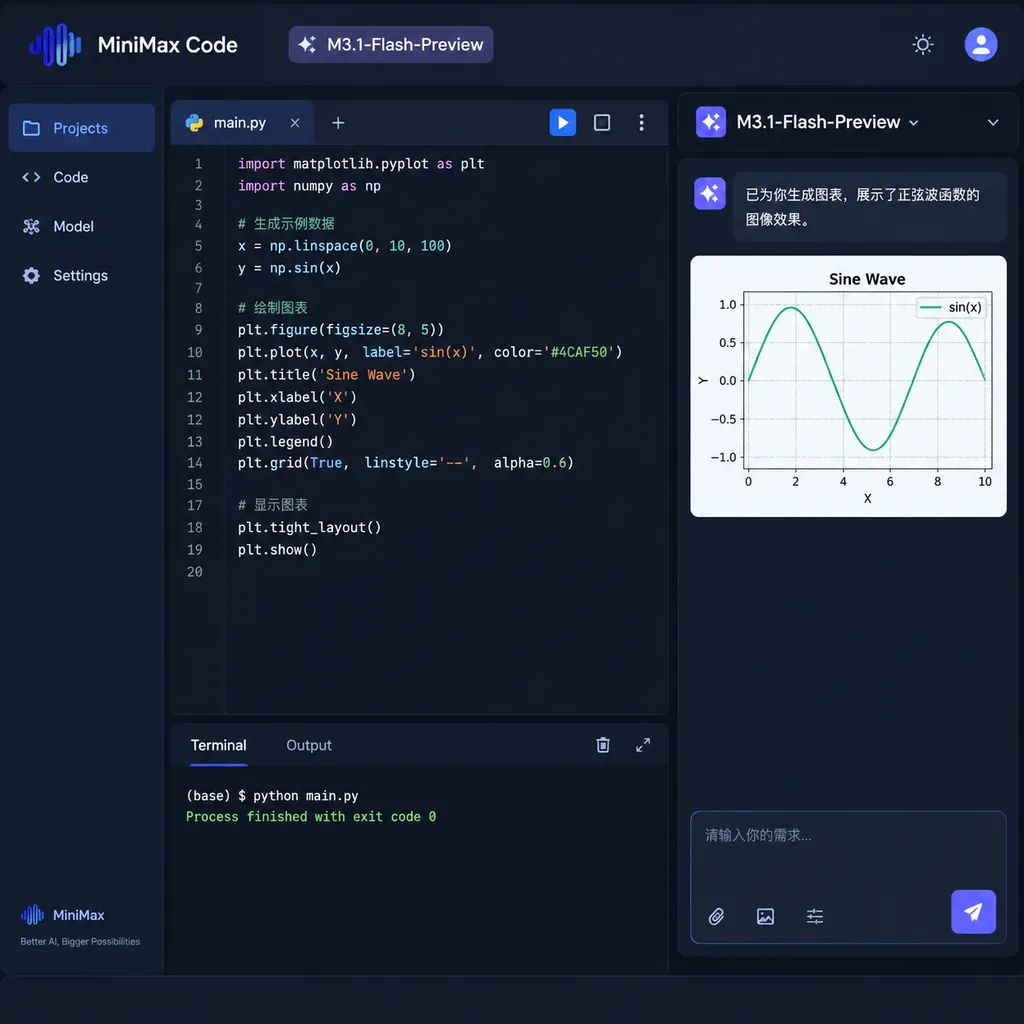Expand the terminal panel to fullscreen
The image size is (1024, 1024).
tap(643, 744)
